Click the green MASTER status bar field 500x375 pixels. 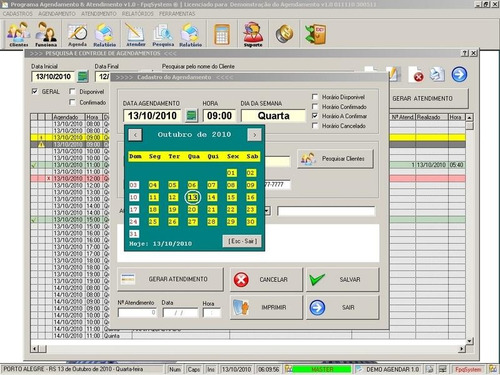coord(322,369)
